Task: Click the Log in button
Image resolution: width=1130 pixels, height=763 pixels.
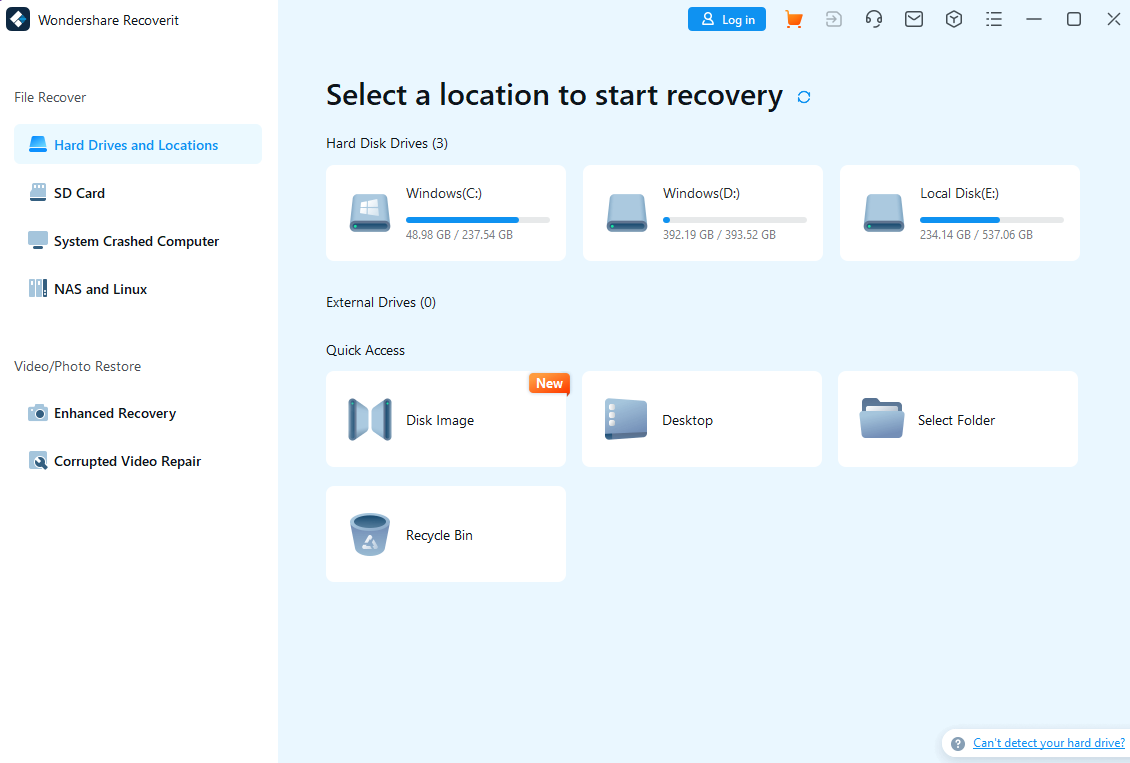Action: [x=727, y=18]
